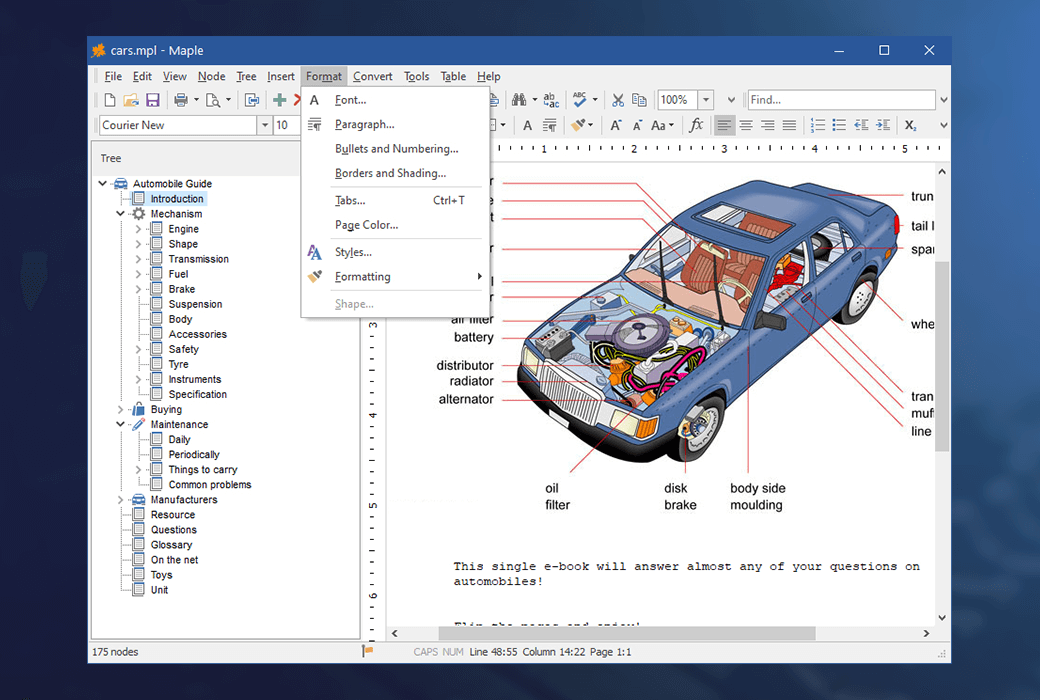The image size is (1040, 700).
Task: Open the dropdown arrow next to the printer icon
Action: [x=196, y=100]
